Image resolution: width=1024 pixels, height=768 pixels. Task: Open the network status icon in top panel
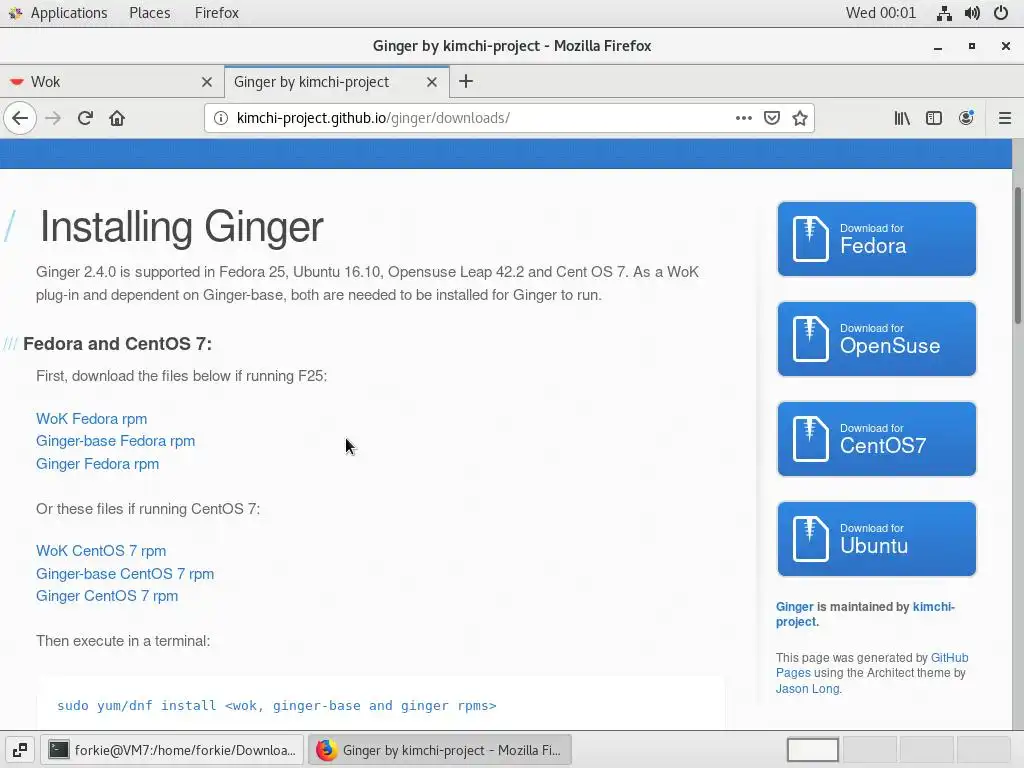point(944,13)
